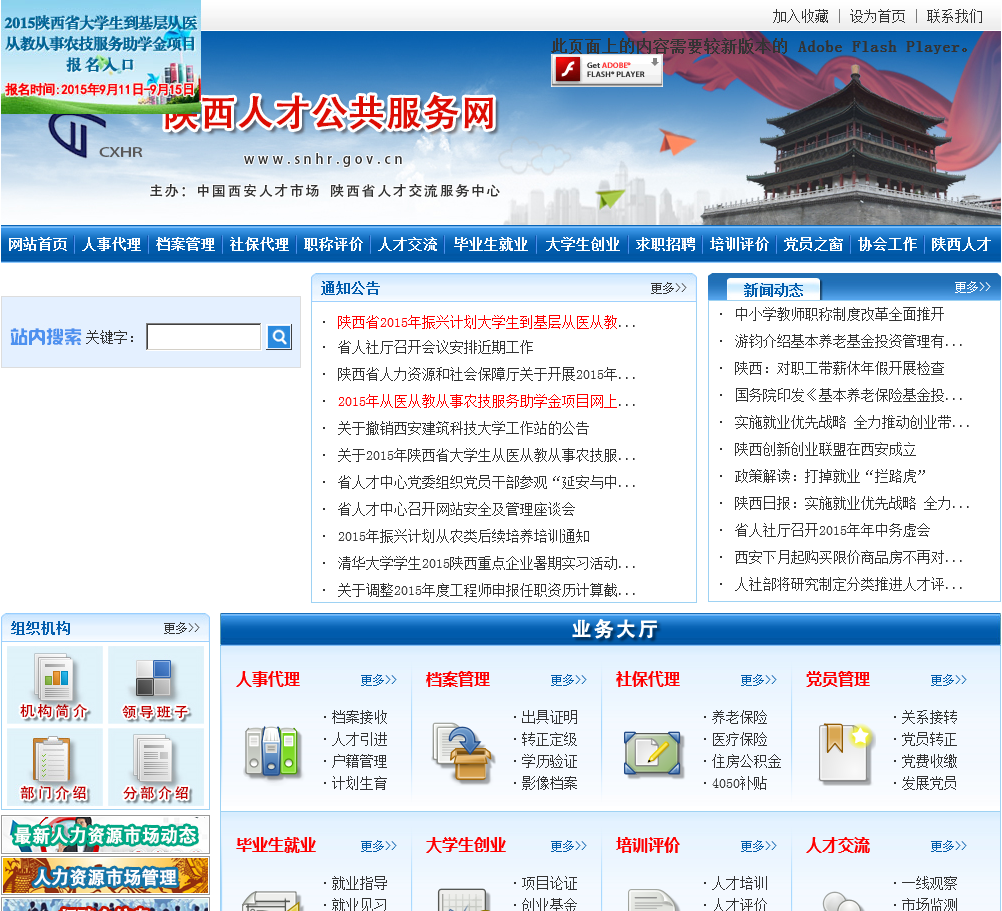This screenshot has height=911, width=1002.
Task: Expand 更多>> beside the 人事代理 section
Action: tap(378, 680)
